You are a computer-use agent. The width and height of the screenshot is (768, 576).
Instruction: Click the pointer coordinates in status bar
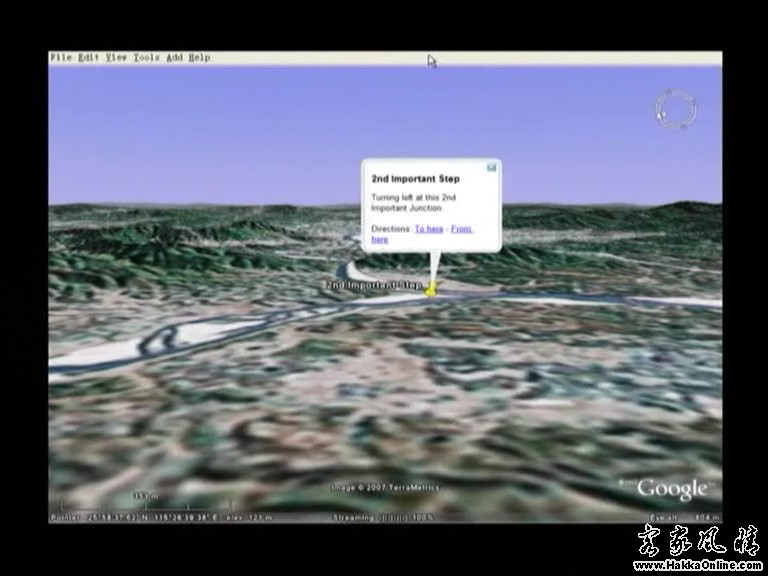[130, 517]
